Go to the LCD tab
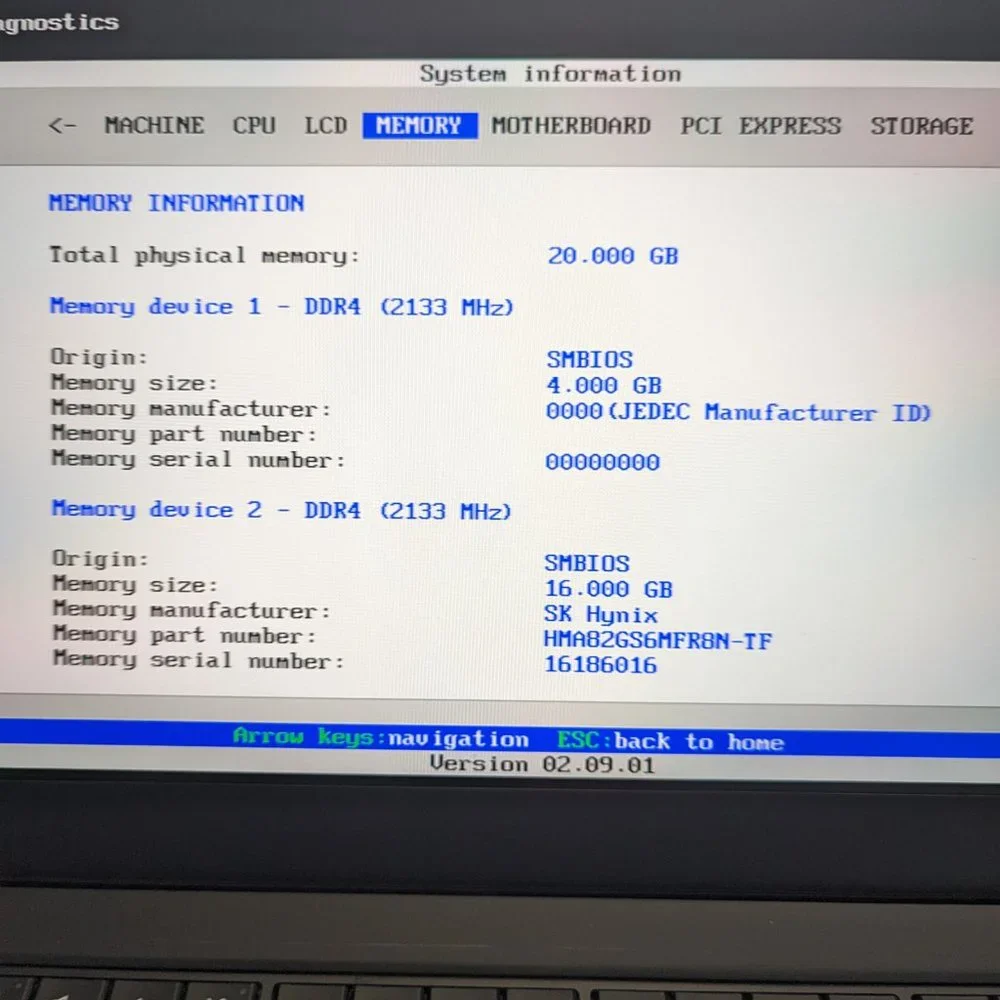1000x1000 pixels. [x=326, y=125]
